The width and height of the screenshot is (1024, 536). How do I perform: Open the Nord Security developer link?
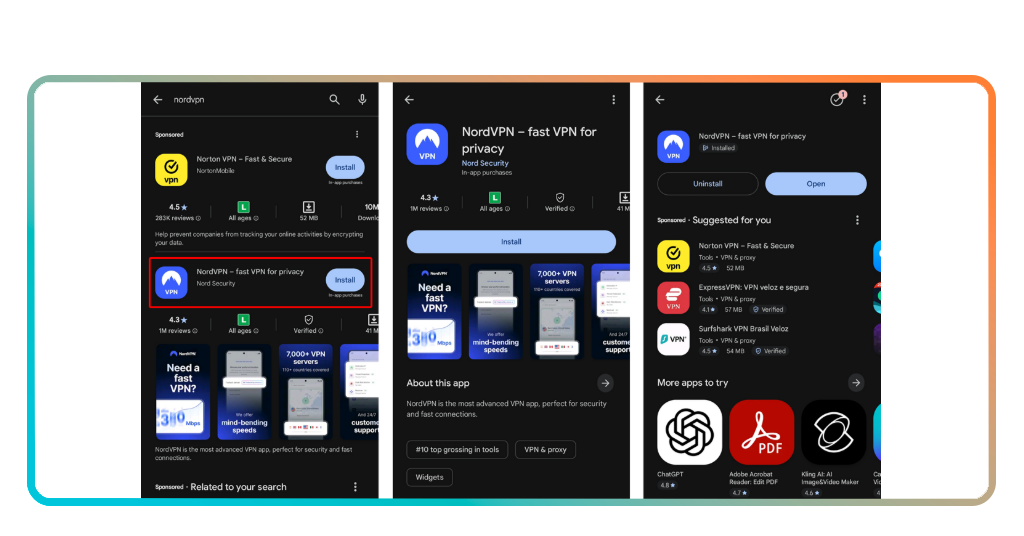(485, 163)
